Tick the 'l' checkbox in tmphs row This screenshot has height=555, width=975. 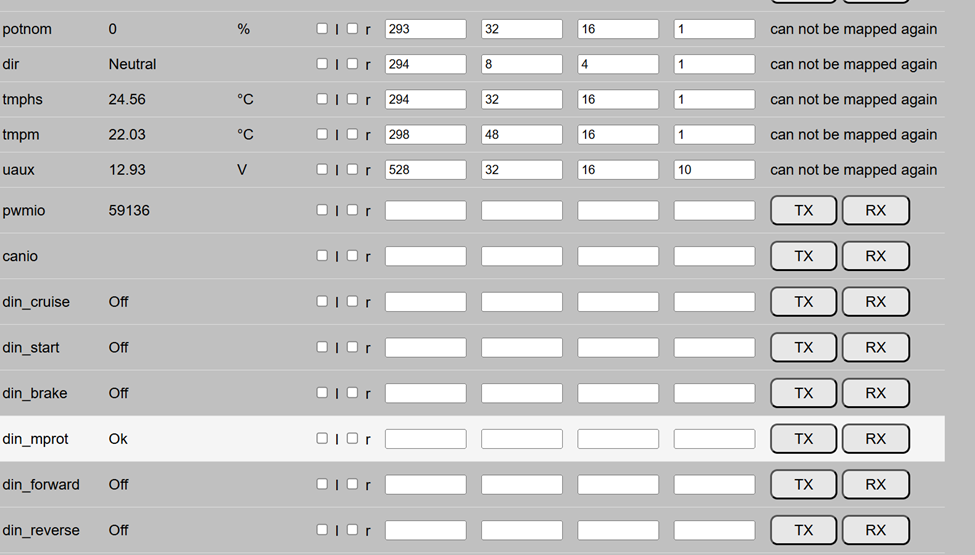(x=322, y=99)
